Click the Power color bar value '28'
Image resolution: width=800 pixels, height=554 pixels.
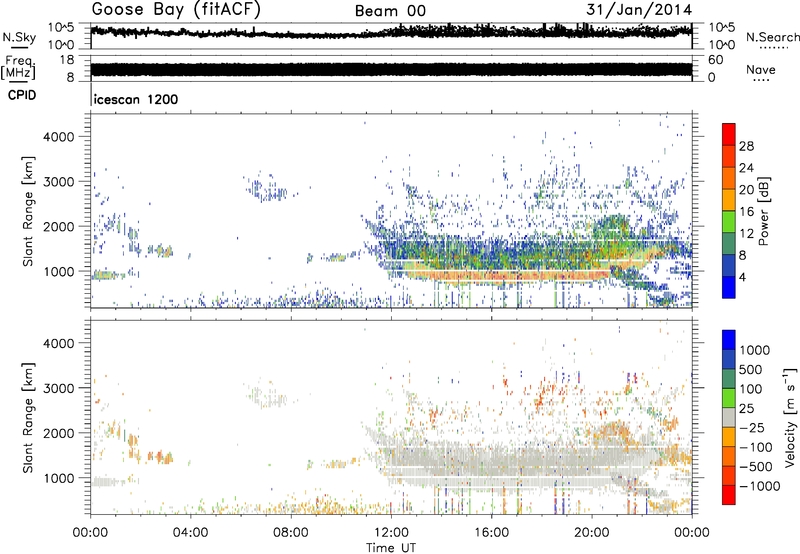point(746,146)
